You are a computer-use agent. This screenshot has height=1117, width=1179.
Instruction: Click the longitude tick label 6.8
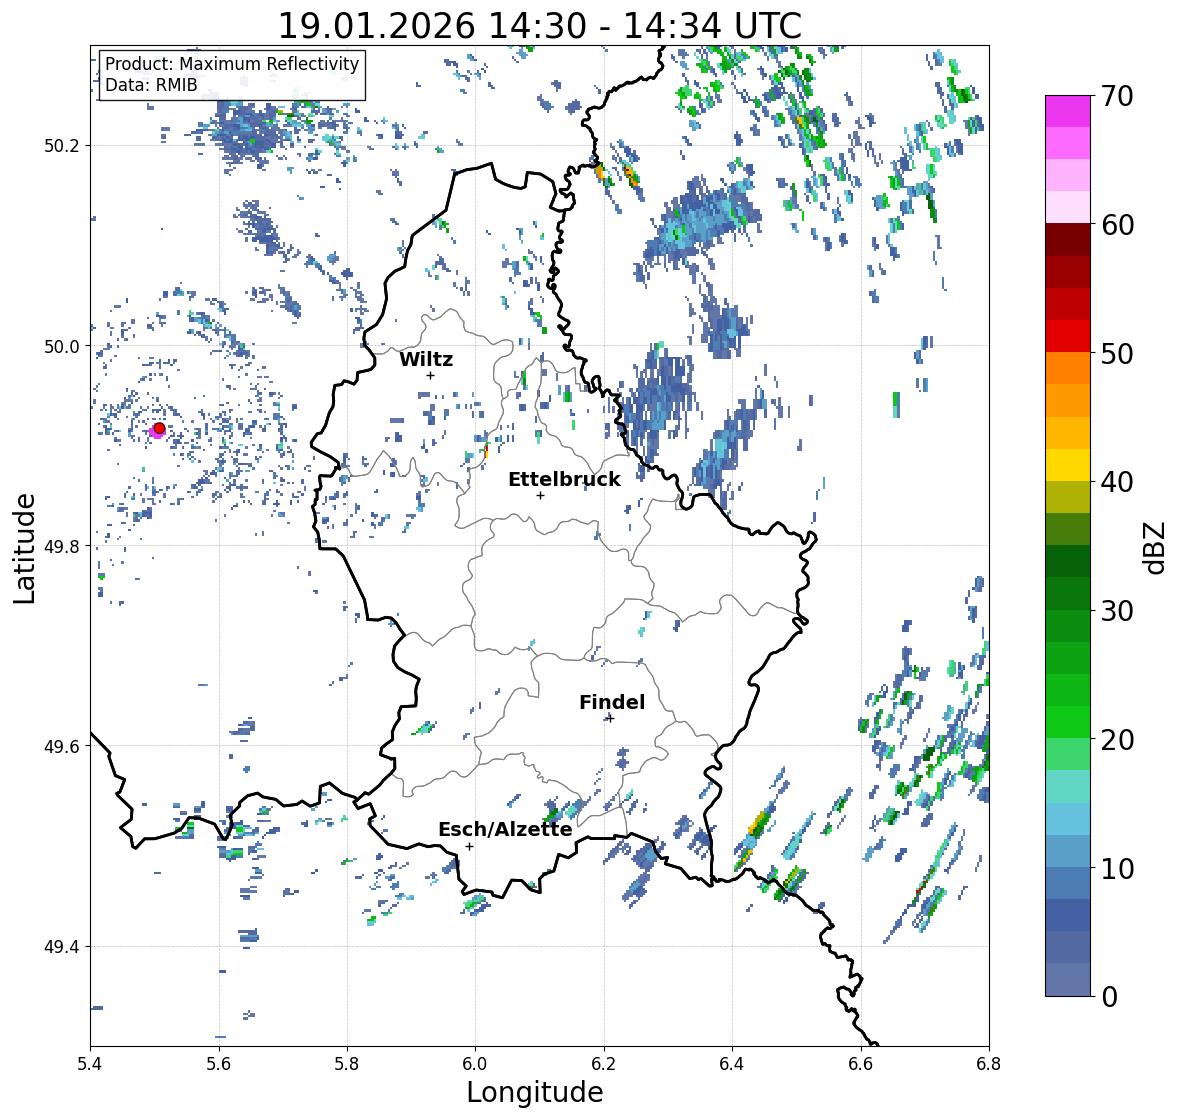click(x=989, y=1063)
